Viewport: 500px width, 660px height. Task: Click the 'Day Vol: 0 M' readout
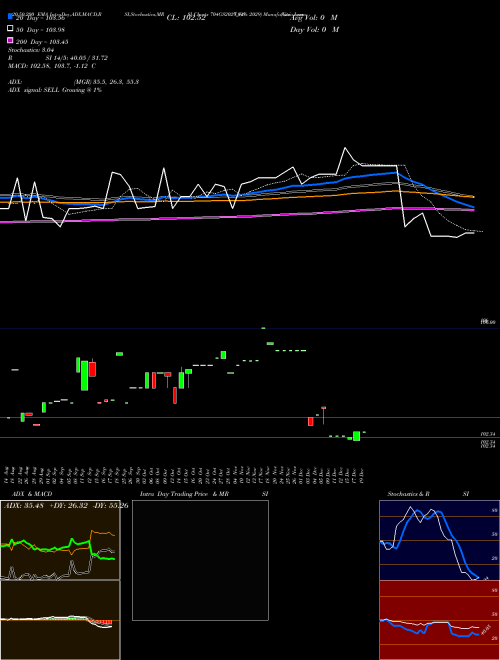[314, 29]
